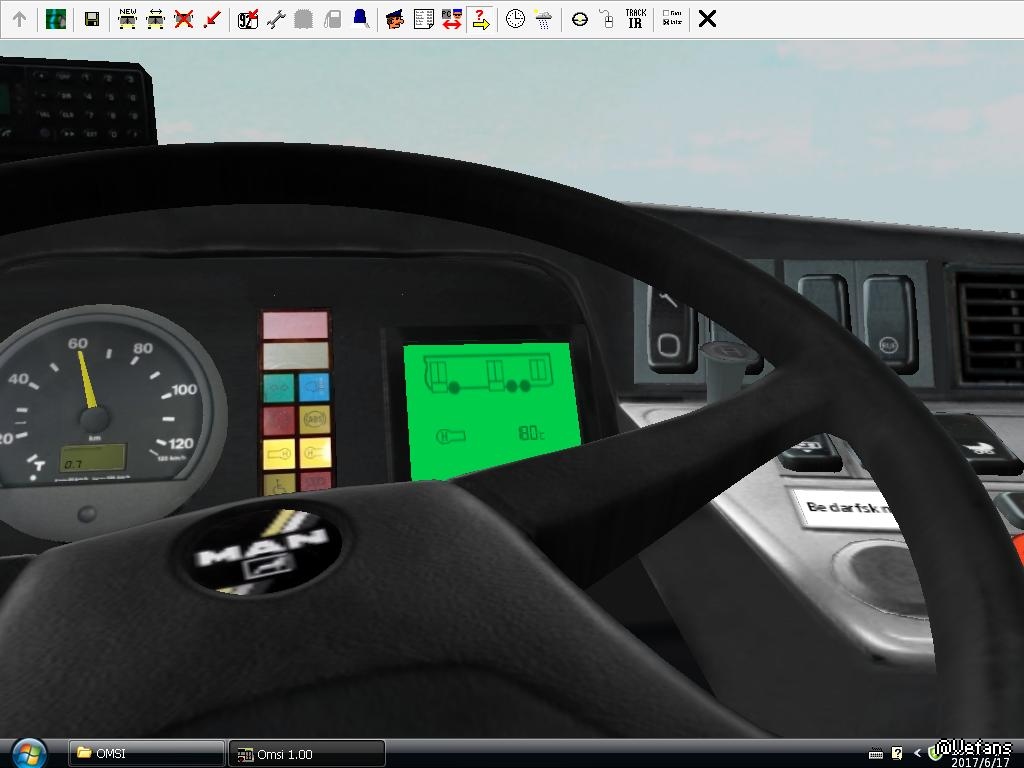Click the green bus door display screen
The height and width of the screenshot is (768, 1024).
pos(490,410)
